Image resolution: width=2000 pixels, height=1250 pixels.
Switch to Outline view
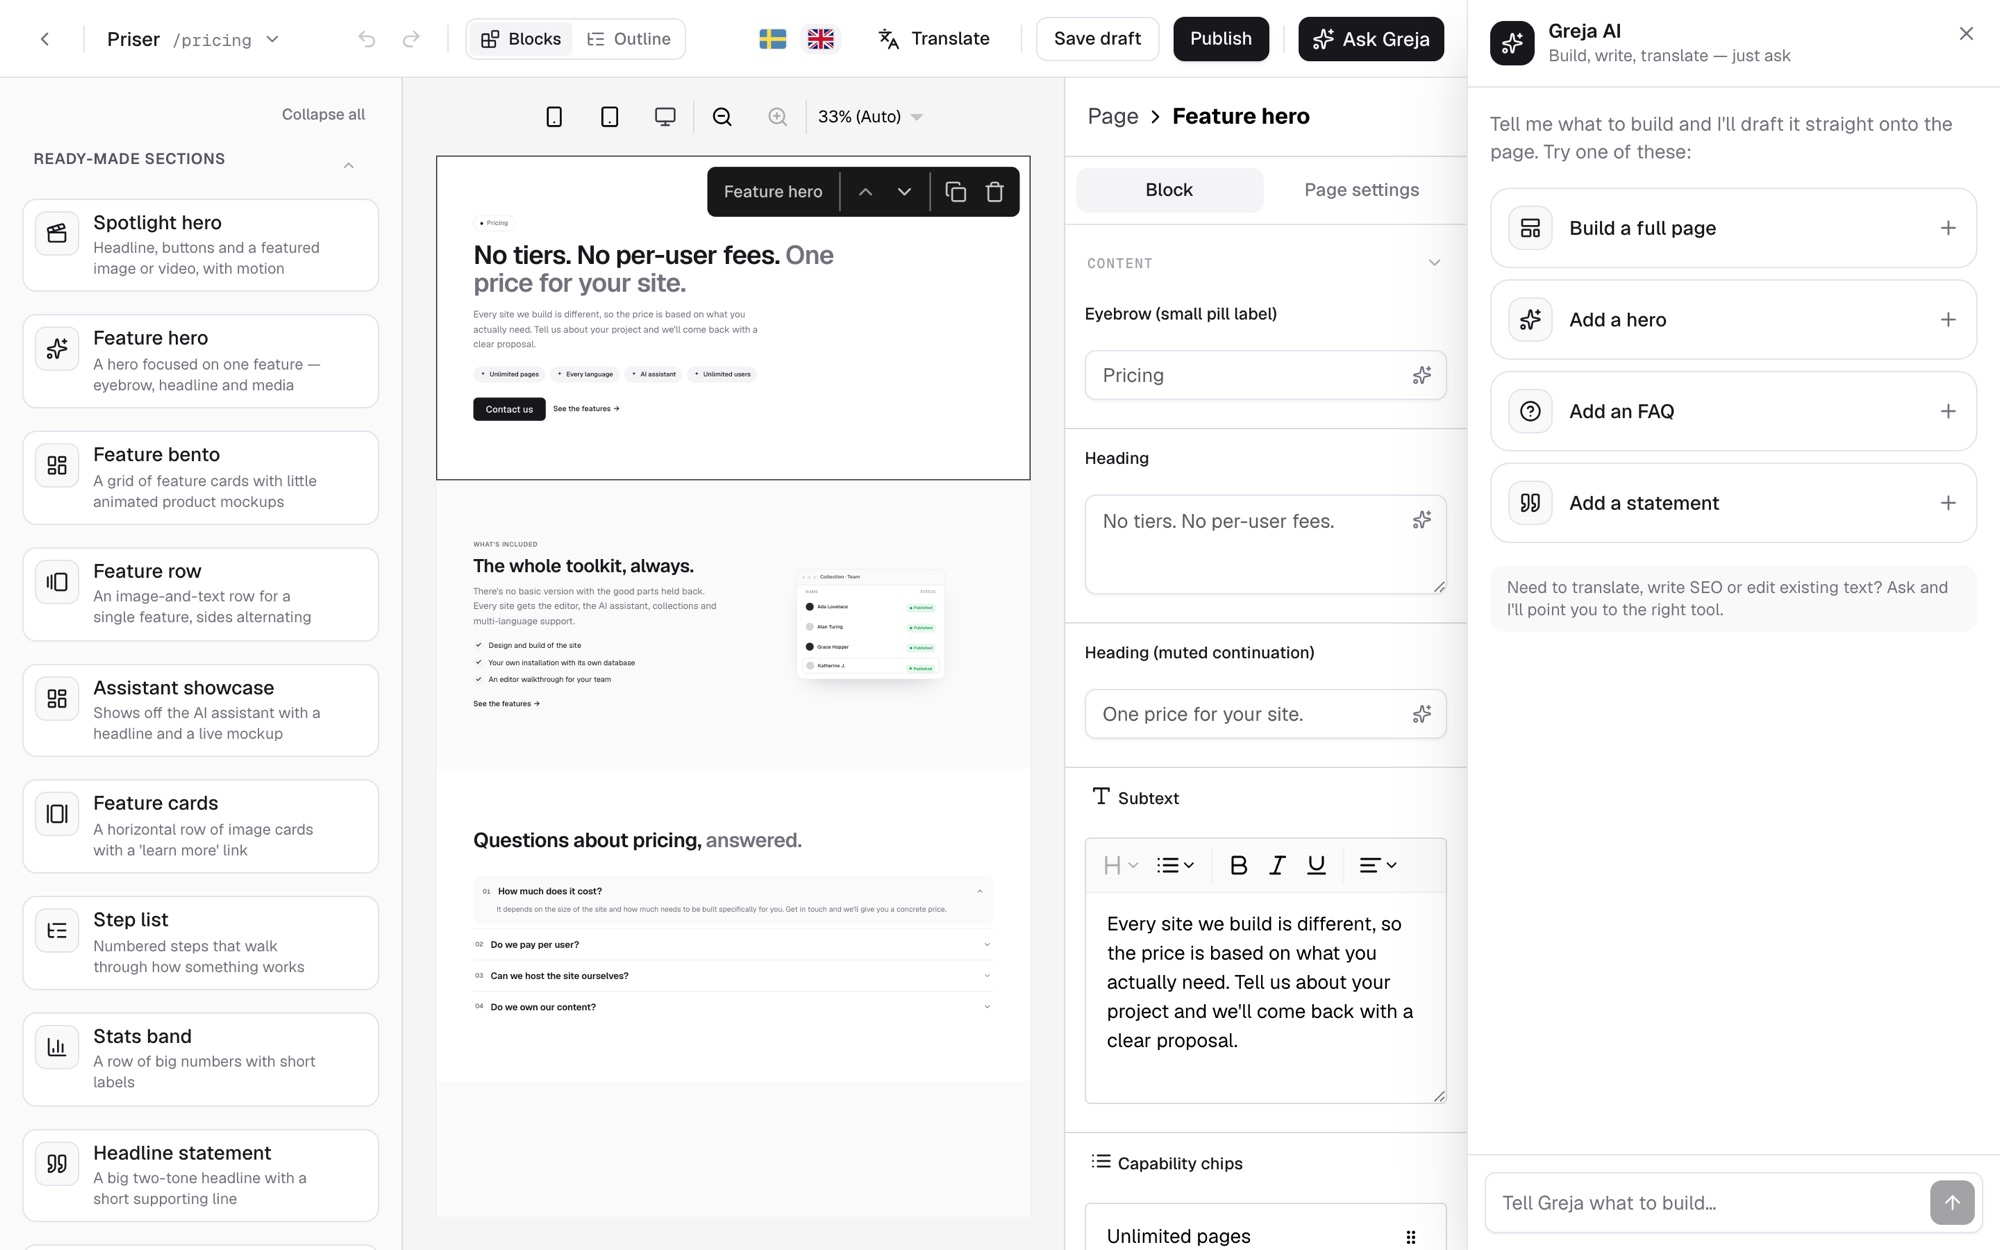[x=629, y=39]
